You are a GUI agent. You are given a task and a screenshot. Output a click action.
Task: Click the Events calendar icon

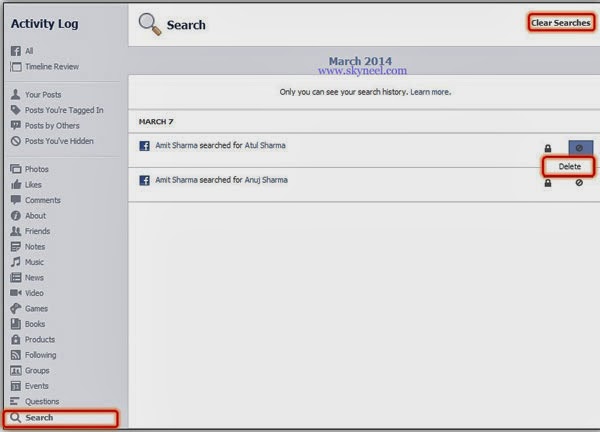[x=16, y=386]
